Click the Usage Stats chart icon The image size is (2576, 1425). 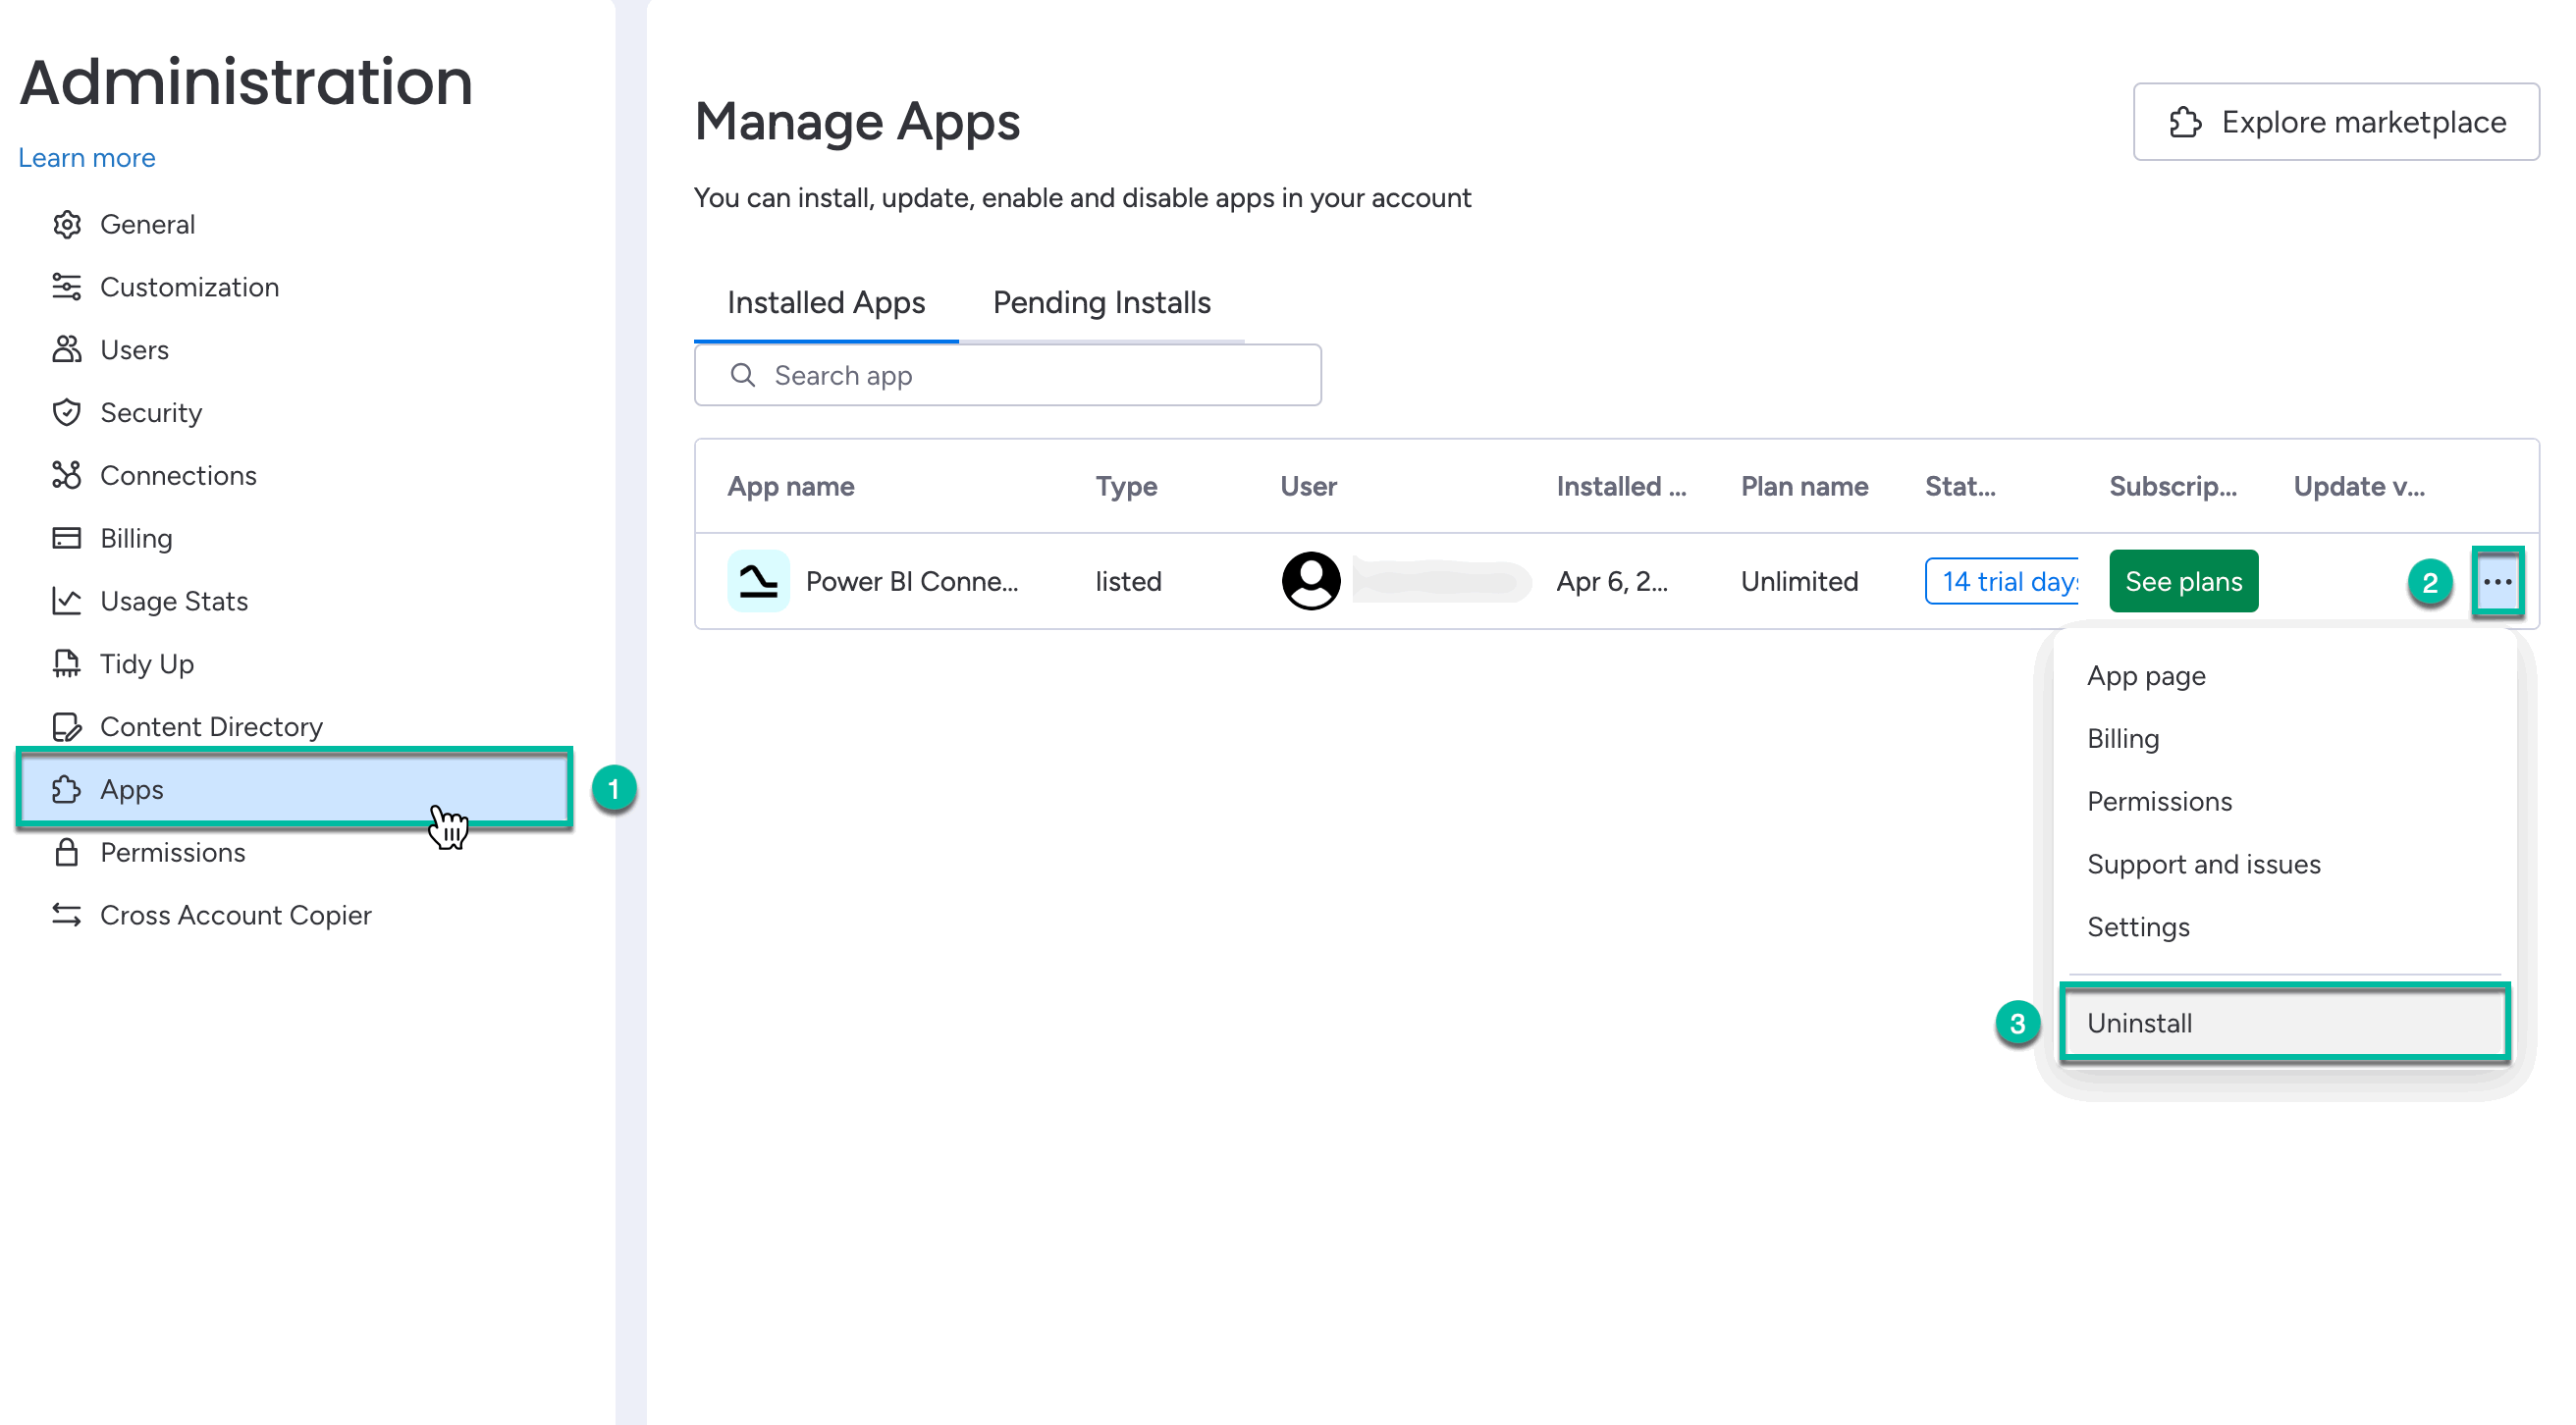[66, 601]
